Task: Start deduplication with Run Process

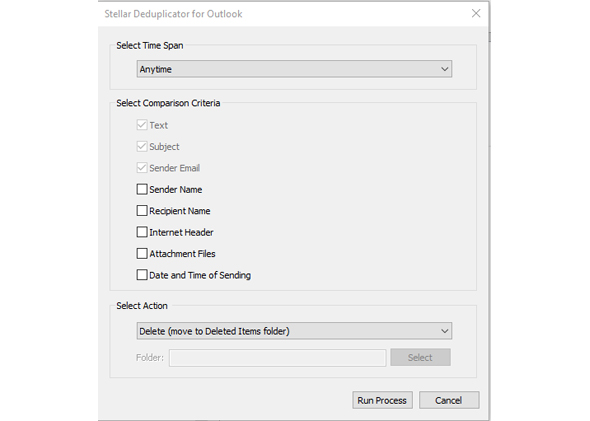Action: click(382, 400)
